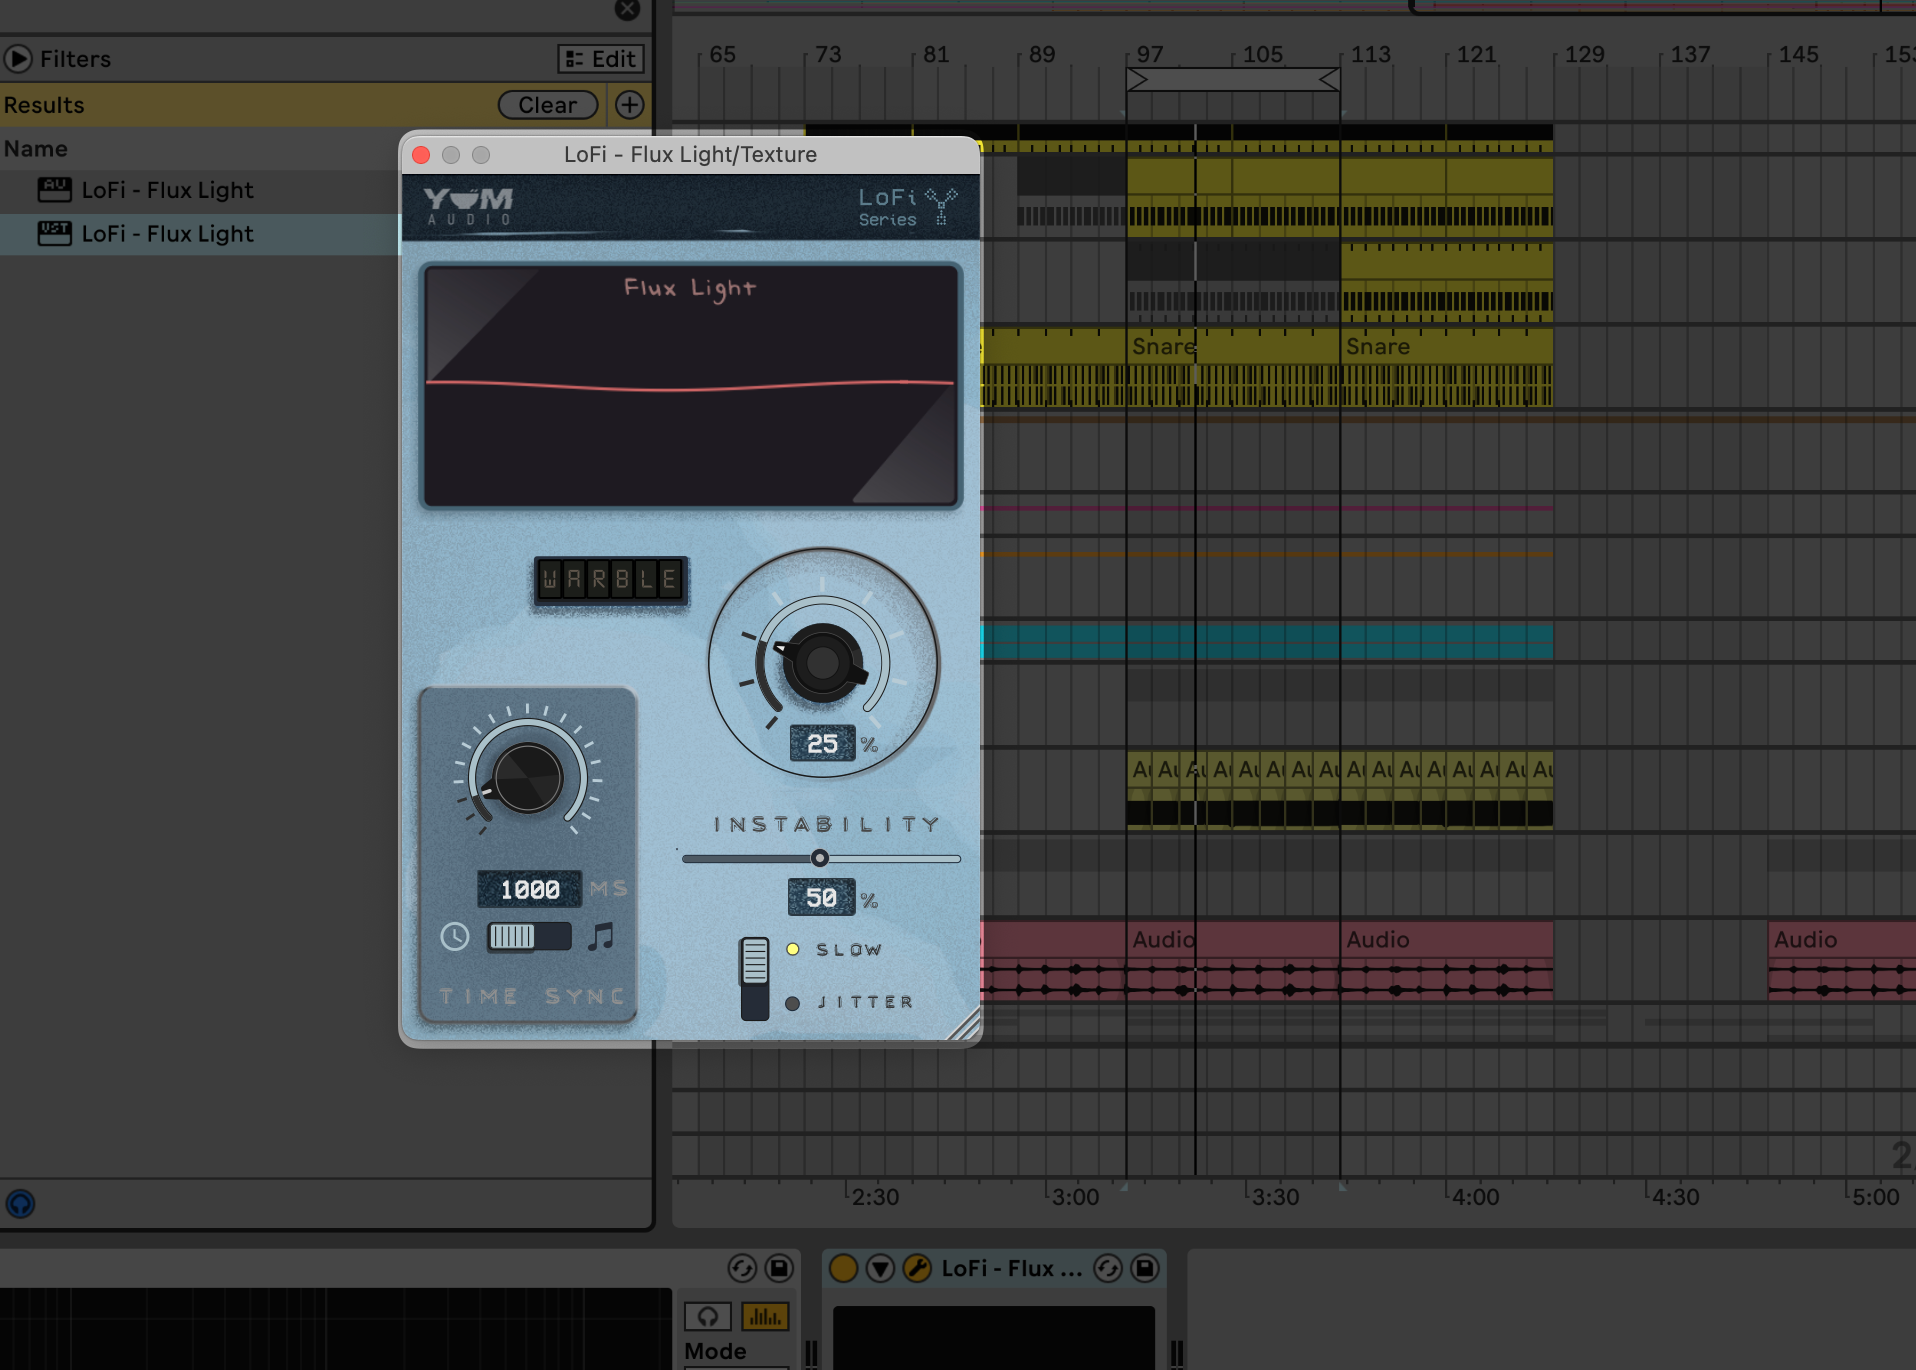The width and height of the screenshot is (1916, 1370).
Task: Click the Warble amount knob
Action: click(x=822, y=662)
